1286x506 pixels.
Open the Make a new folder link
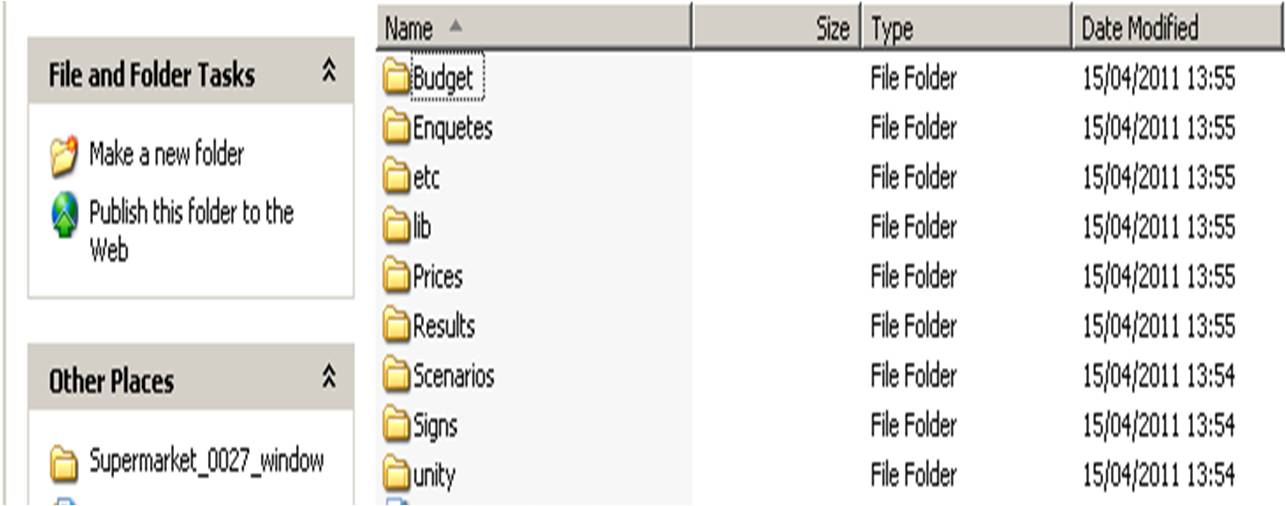pyautogui.click(x=166, y=155)
